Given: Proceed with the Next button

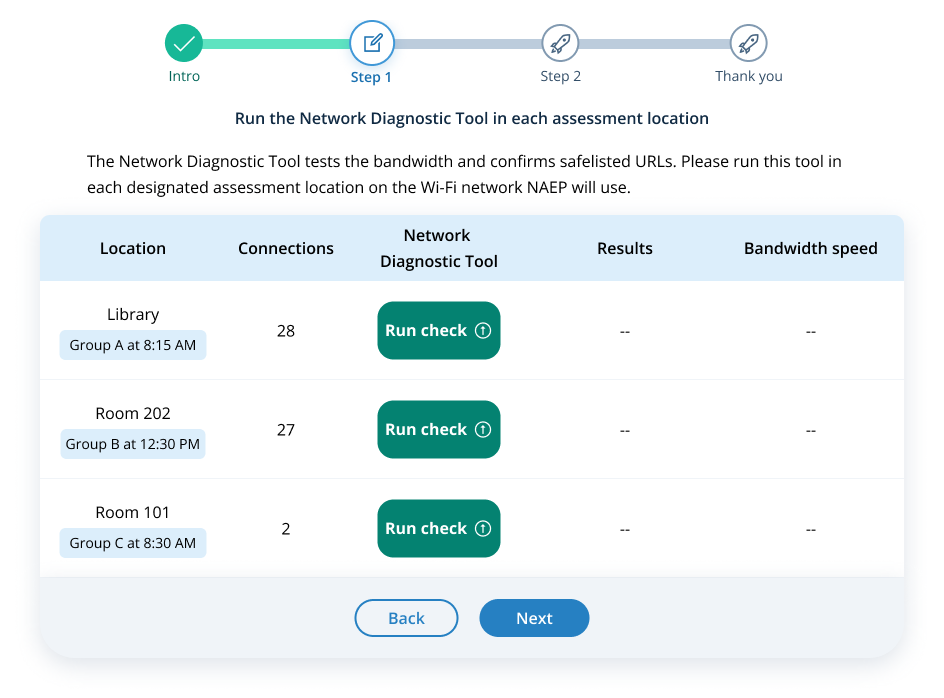Looking at the screenshot, I should [534, 618].
